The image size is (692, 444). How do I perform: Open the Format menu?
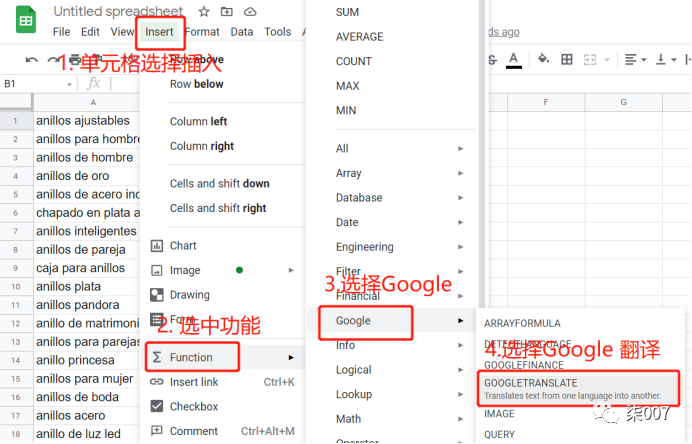(x=202, y=32)
